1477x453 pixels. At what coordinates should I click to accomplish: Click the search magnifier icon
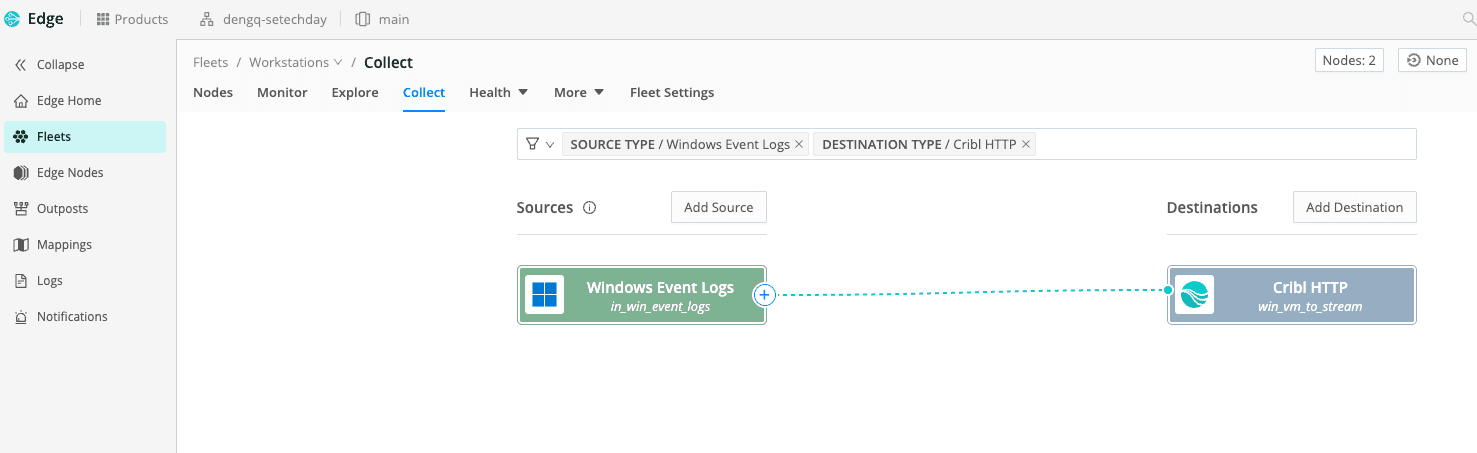tap(1468, 19)
